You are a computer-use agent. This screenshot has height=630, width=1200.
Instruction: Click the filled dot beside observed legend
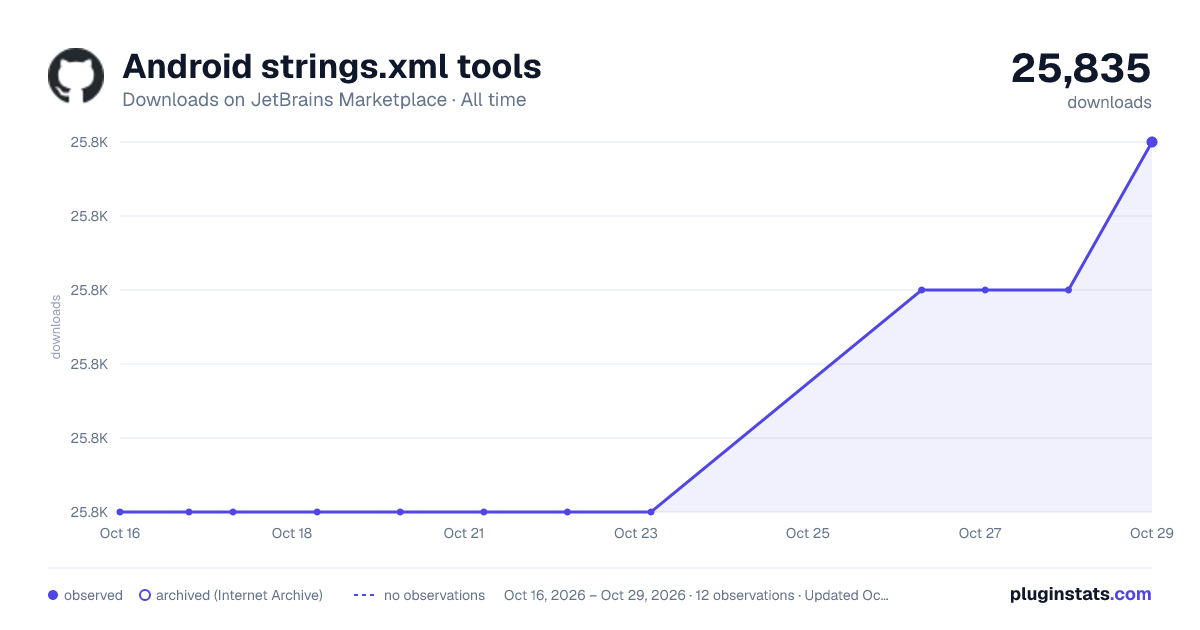click(x=53, y=595)
